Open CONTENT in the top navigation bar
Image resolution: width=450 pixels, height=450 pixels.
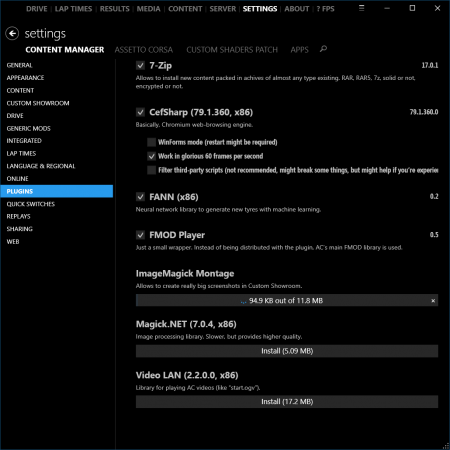(185, 9)
